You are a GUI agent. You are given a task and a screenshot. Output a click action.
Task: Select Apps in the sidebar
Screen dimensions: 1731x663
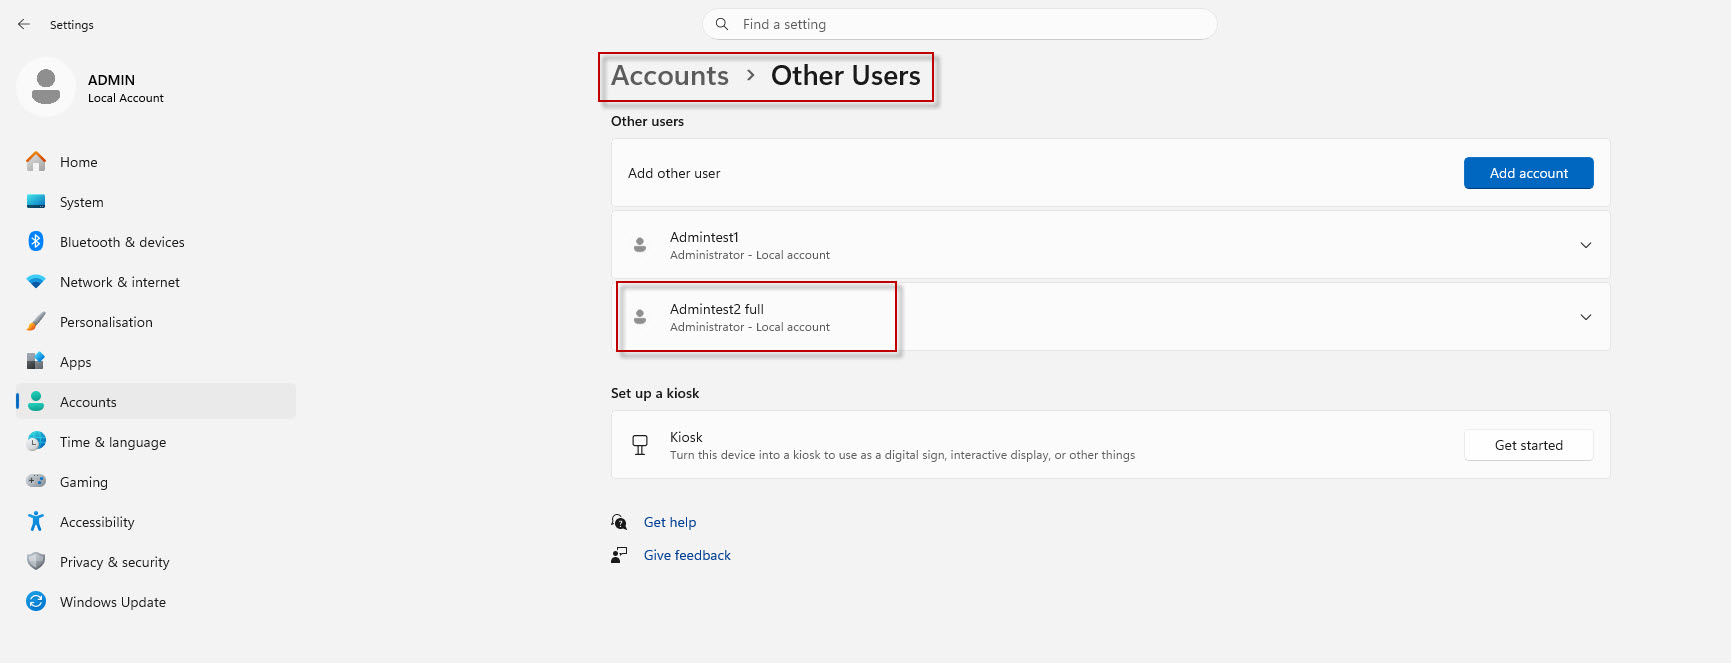tap(156, 361)
